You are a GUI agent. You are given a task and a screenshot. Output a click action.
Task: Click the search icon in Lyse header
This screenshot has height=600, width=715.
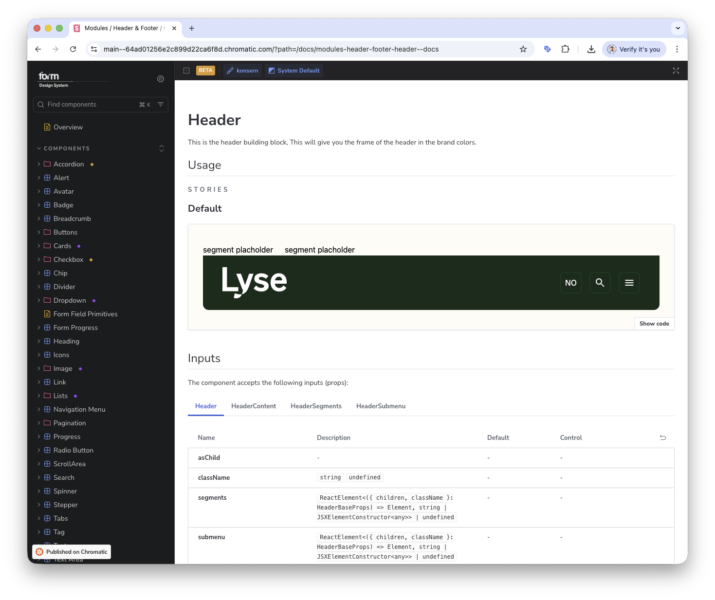click(600, 283)
